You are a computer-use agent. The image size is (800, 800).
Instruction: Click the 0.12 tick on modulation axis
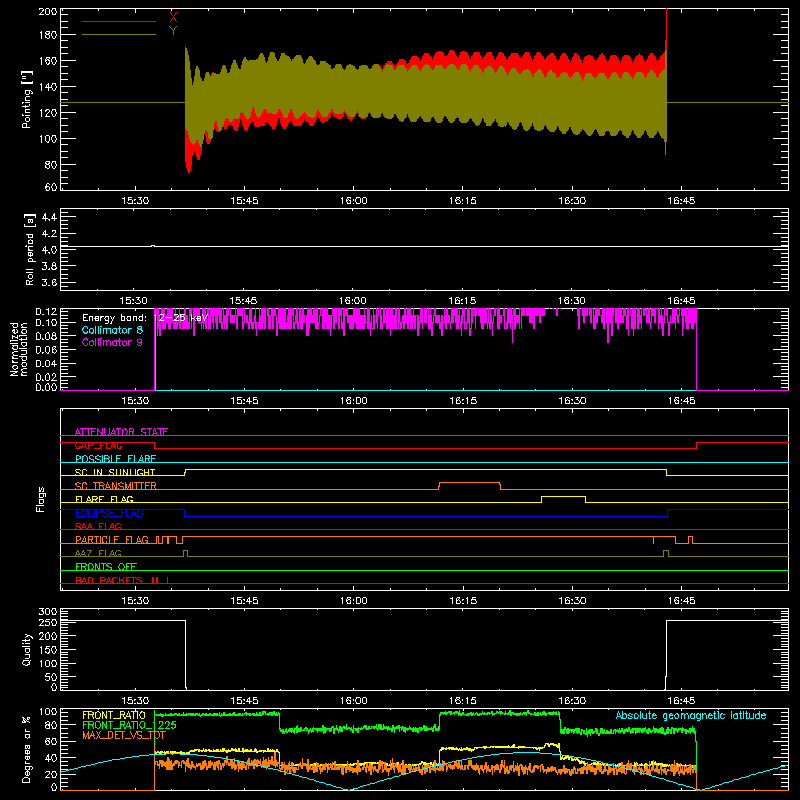pyautogui.click(x=46, y=311)
